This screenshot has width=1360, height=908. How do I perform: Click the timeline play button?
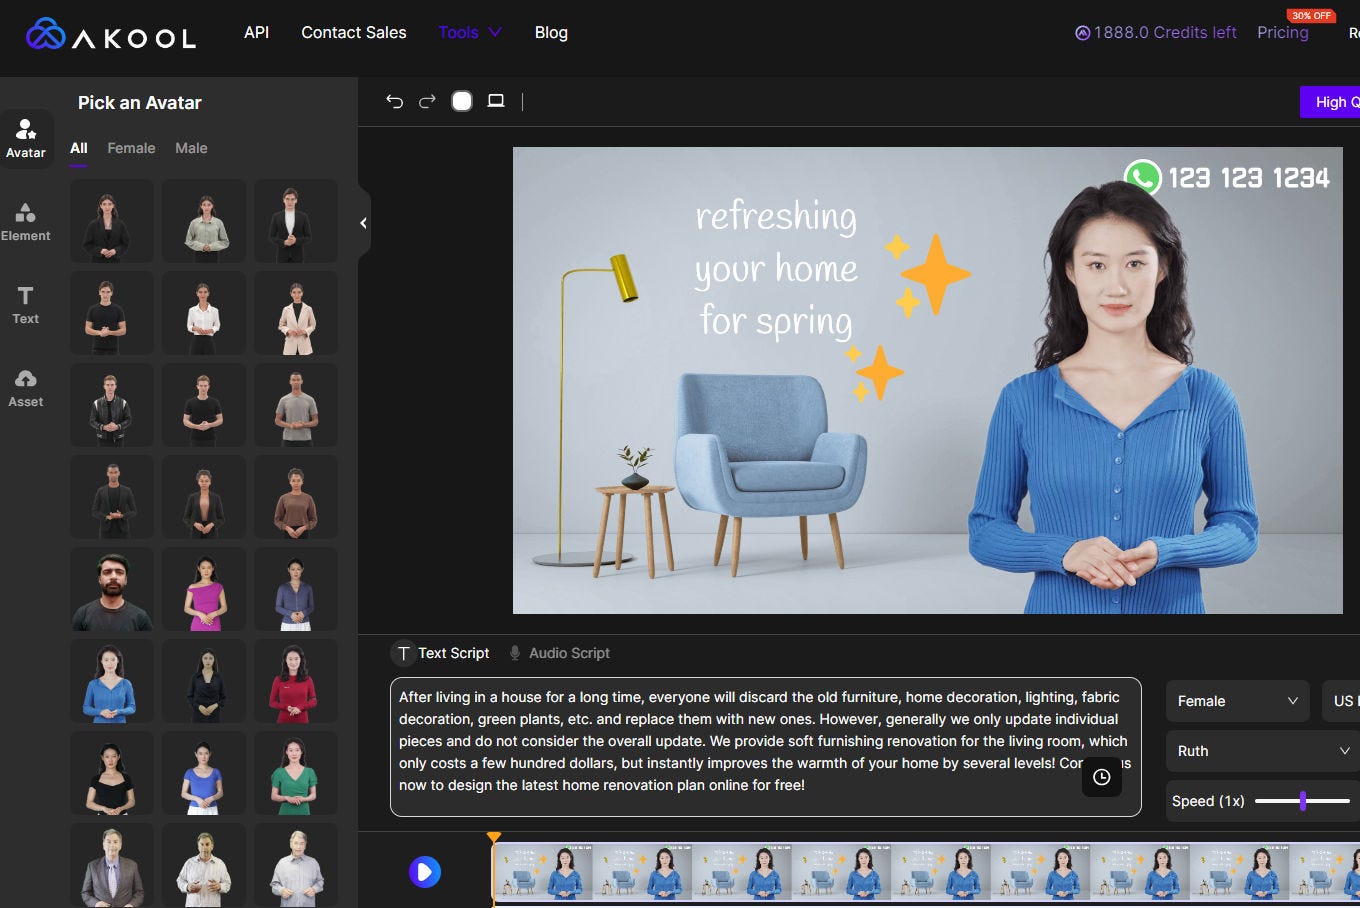pos(425,872)
